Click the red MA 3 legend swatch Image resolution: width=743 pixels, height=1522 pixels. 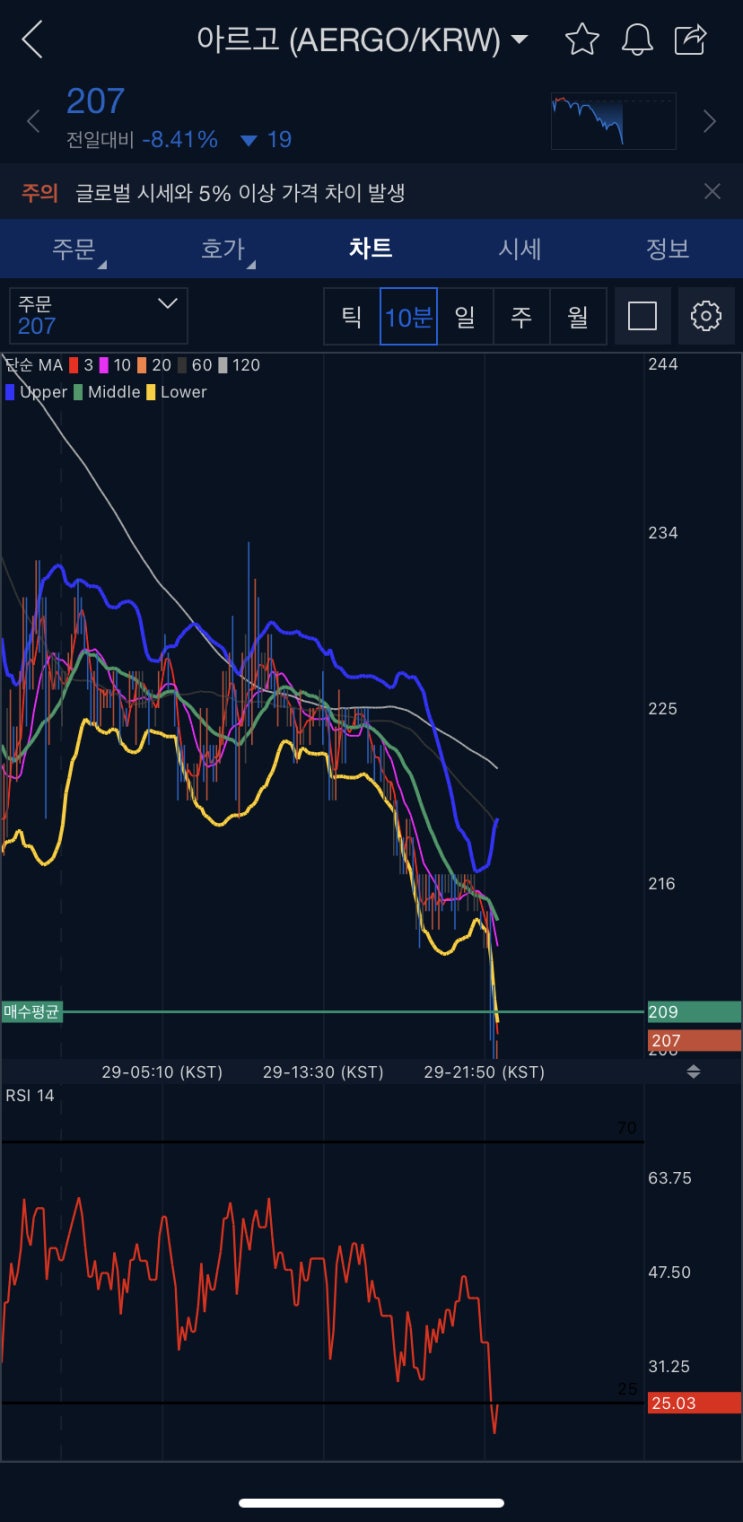click(74, 366)
